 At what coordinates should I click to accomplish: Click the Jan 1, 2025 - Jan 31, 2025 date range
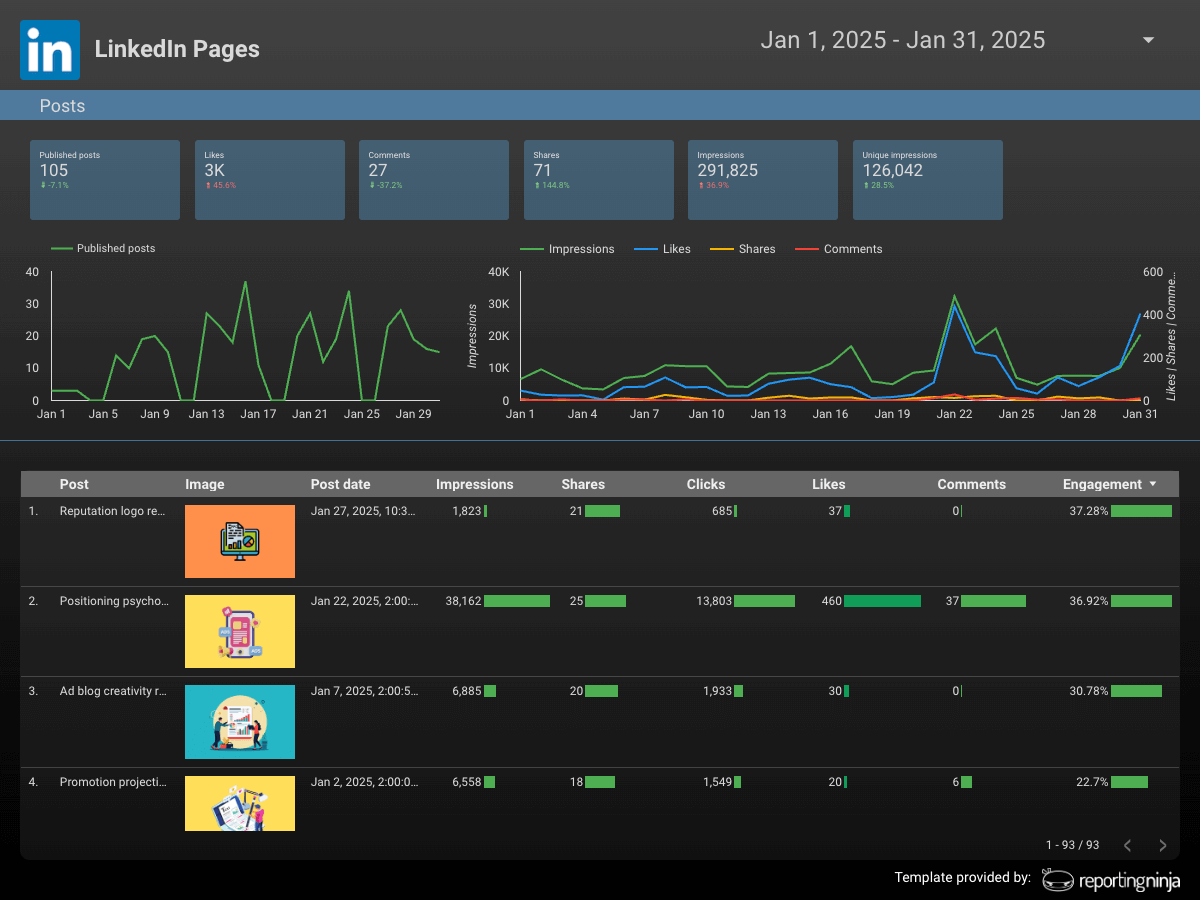pyautogui.click(x=903, y=40)
